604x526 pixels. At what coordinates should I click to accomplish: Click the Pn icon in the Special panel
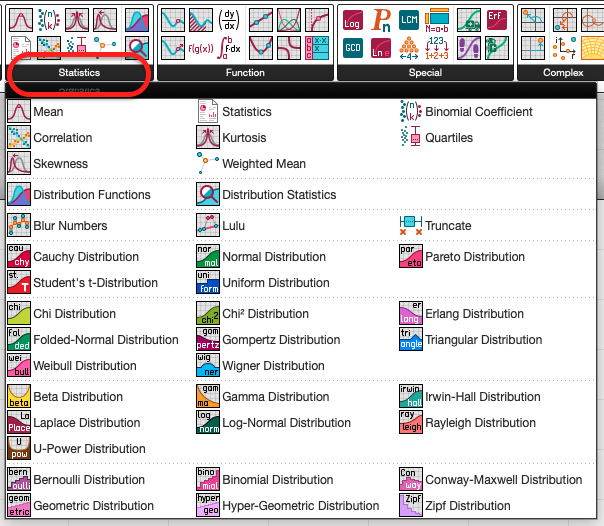pos(381,20)
